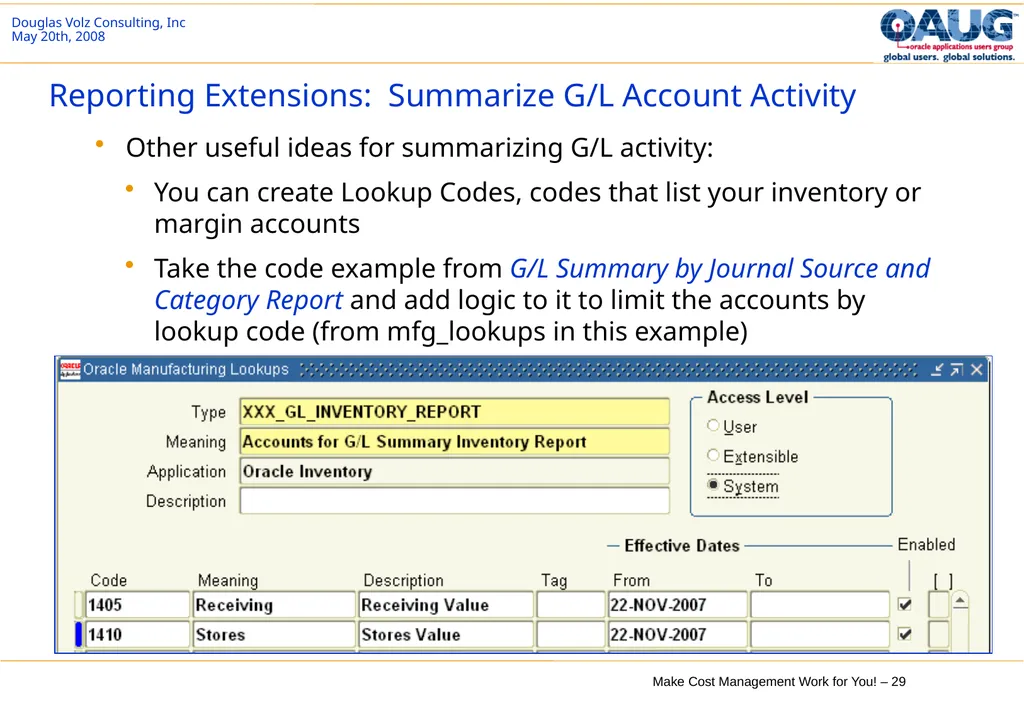Click the To date field for code 1405
Image resolution: width=1024 pixels, height=708 pixels.
click(x=820, y=605)
